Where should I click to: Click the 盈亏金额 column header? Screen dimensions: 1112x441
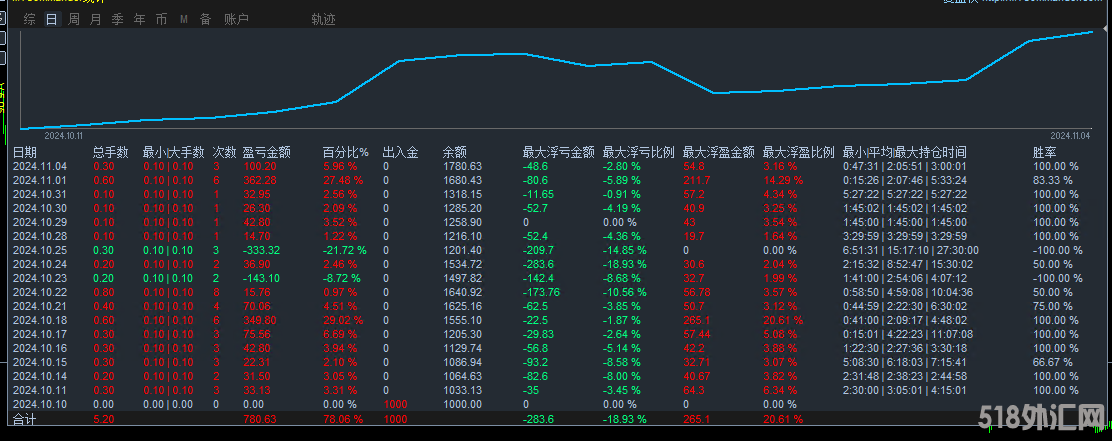[x=266, y=152]
